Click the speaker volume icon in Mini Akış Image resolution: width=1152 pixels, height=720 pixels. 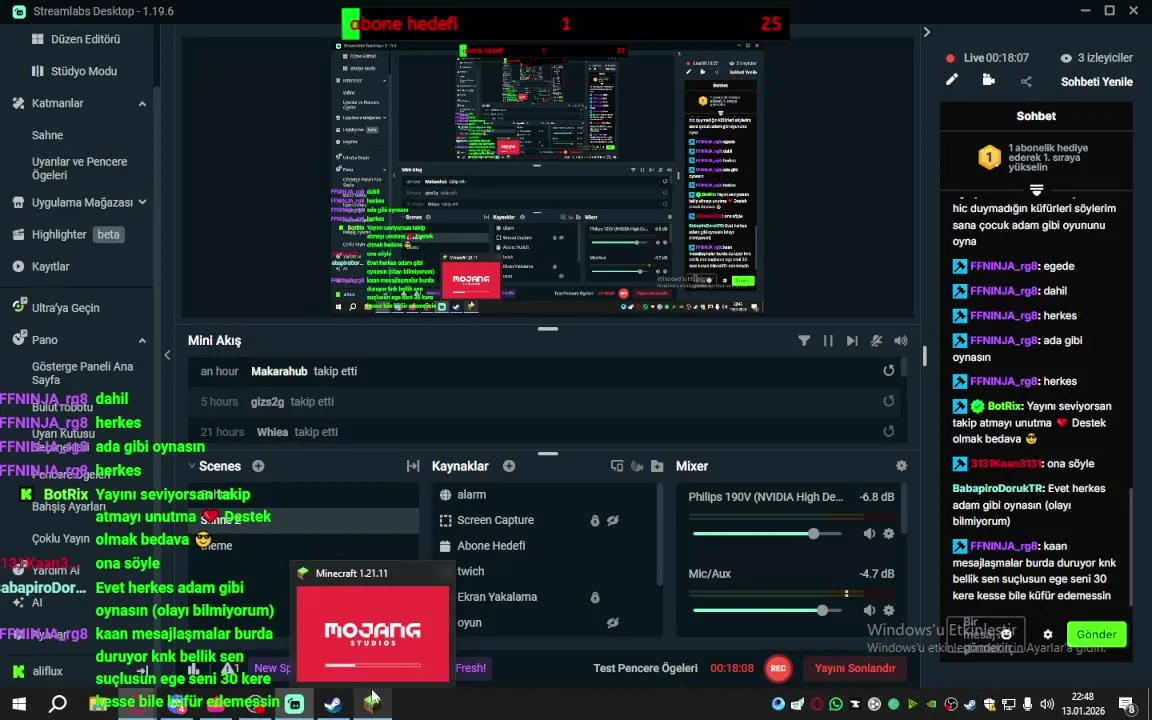901,341
